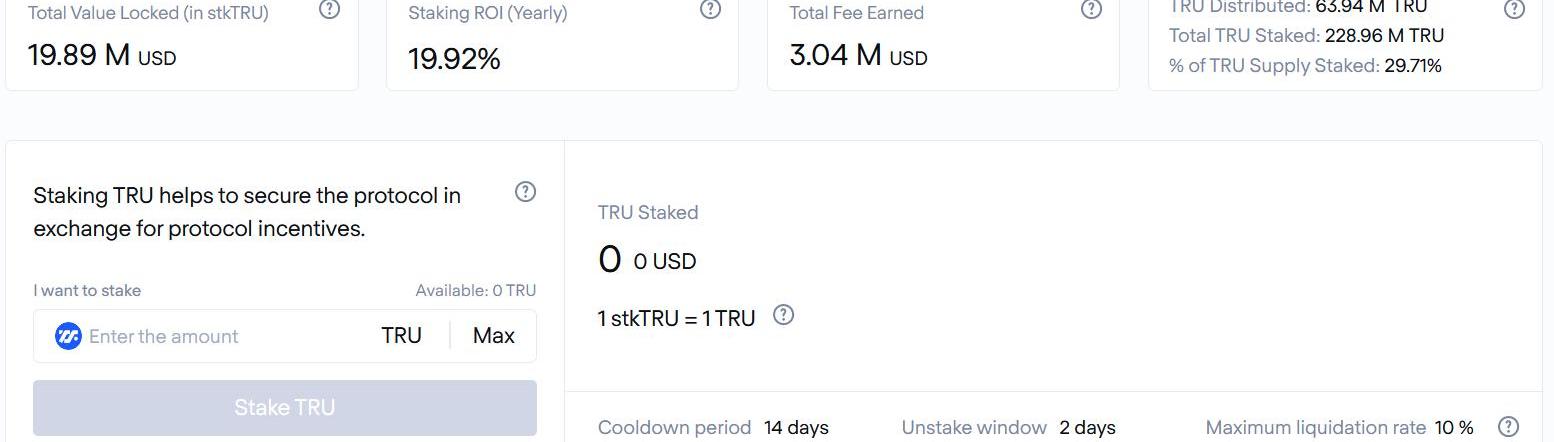
Task: Click the TRU currency label in stake input
Action: coord(401,336)
